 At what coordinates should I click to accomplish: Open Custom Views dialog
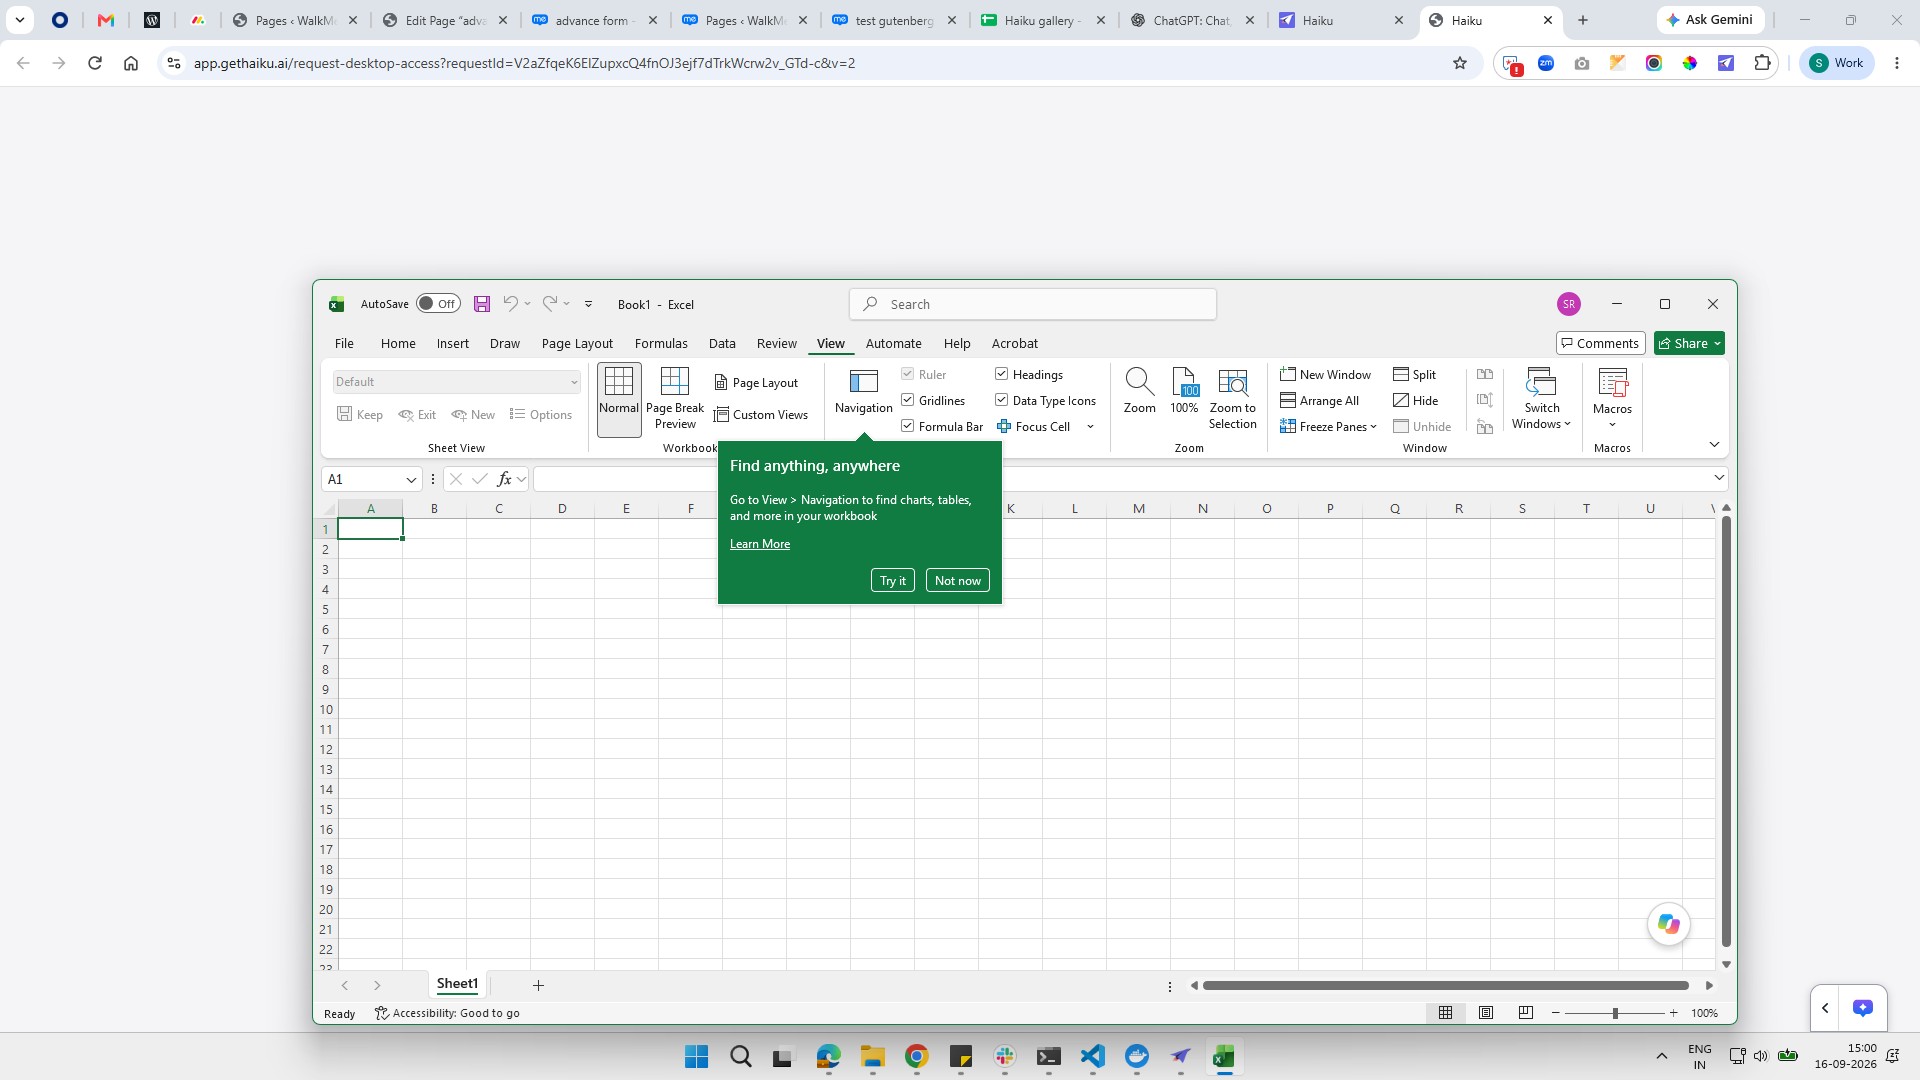point(761,415)
